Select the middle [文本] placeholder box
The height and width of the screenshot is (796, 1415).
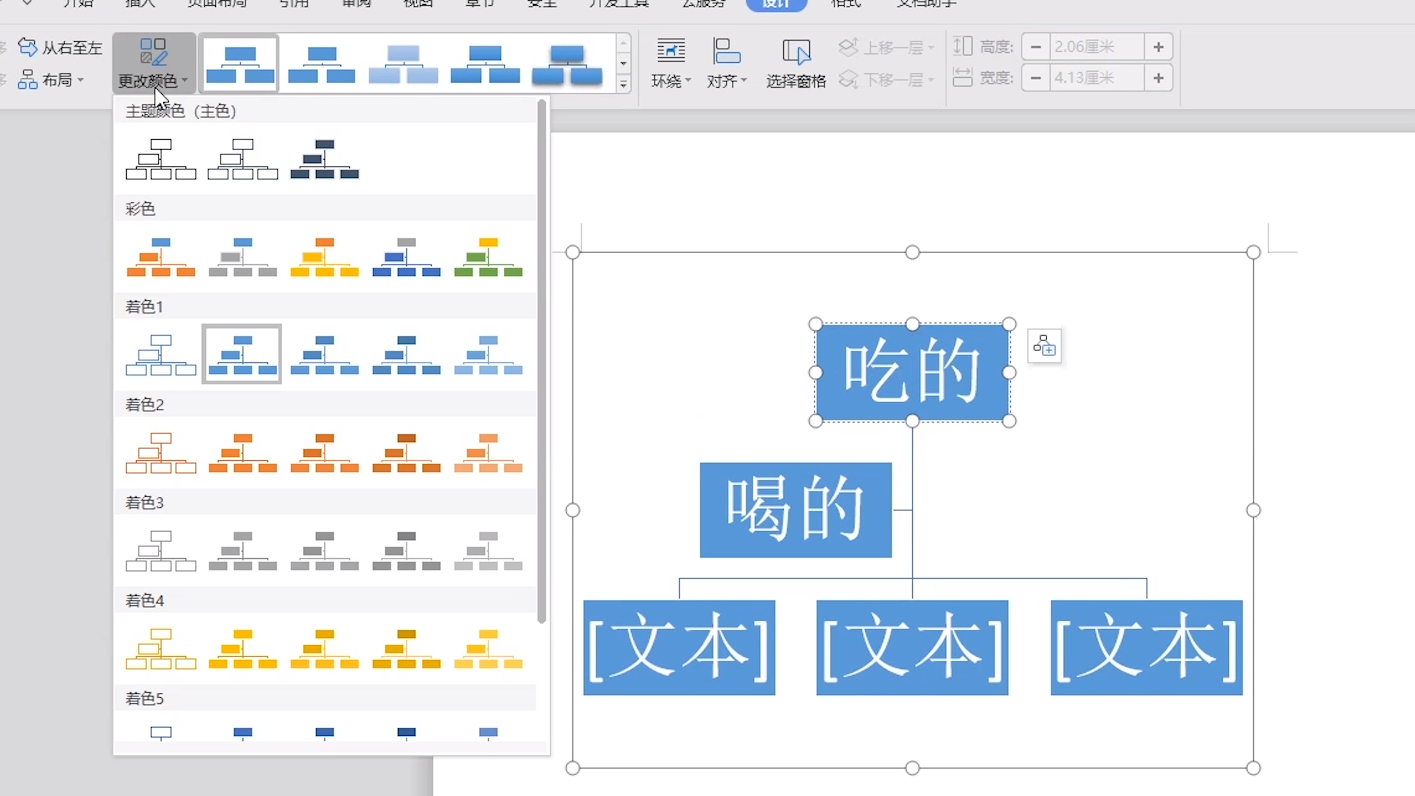[x=912, y=647]
